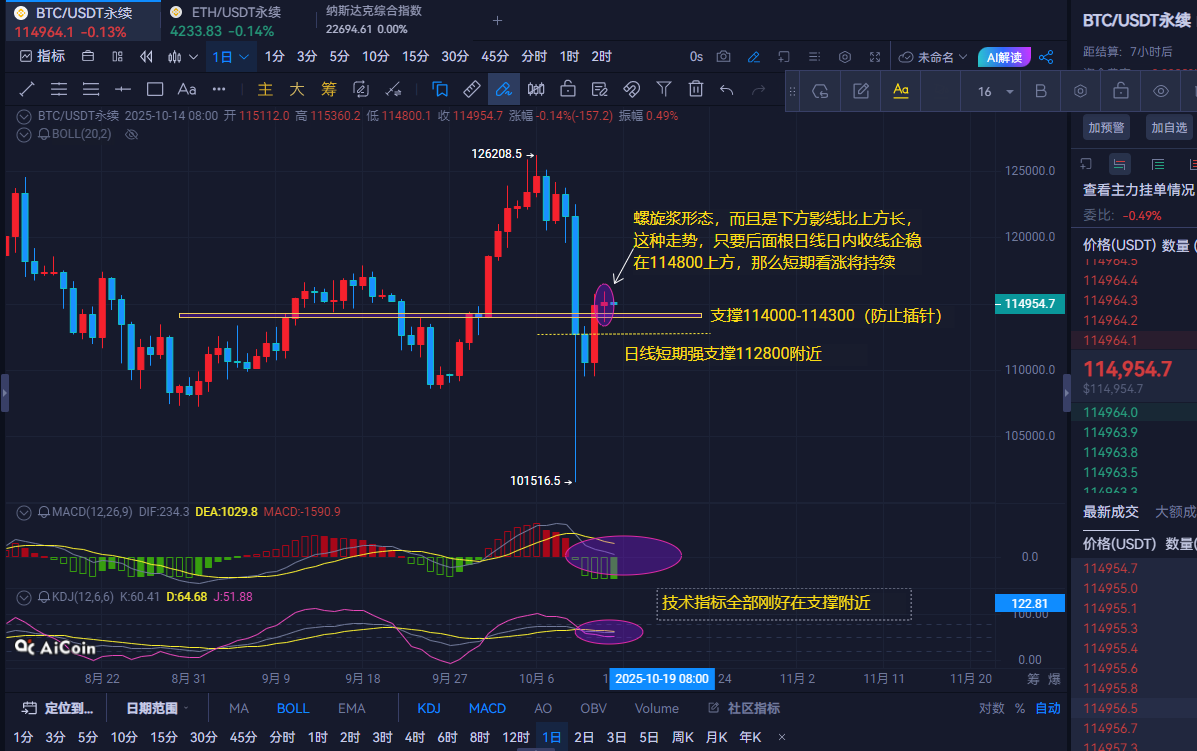Screen dimensions: 1197x751
Task: Toggle annotation visibility eye icon
Action: (x=1160, y=91)
